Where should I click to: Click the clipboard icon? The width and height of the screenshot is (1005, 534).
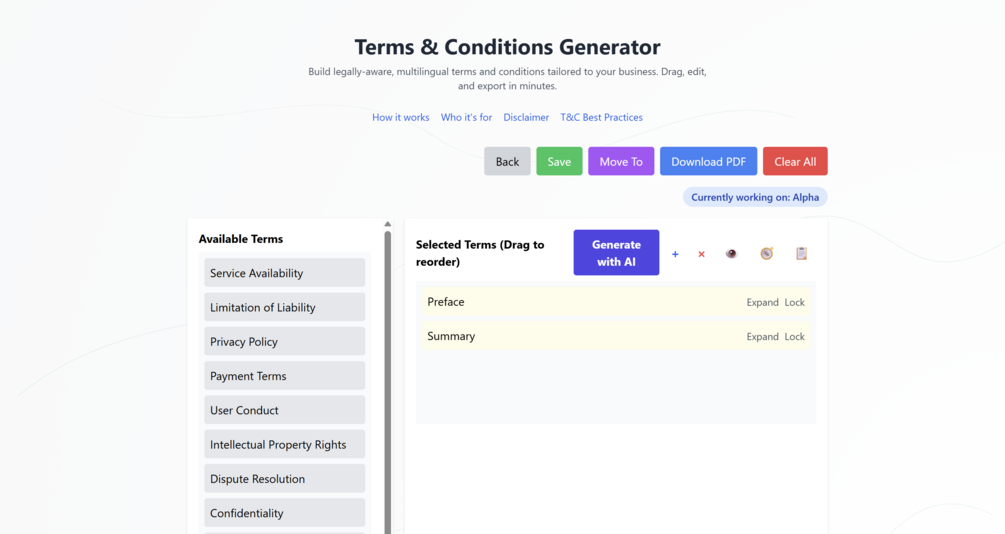pyautogui.click(x=801, y=254)
